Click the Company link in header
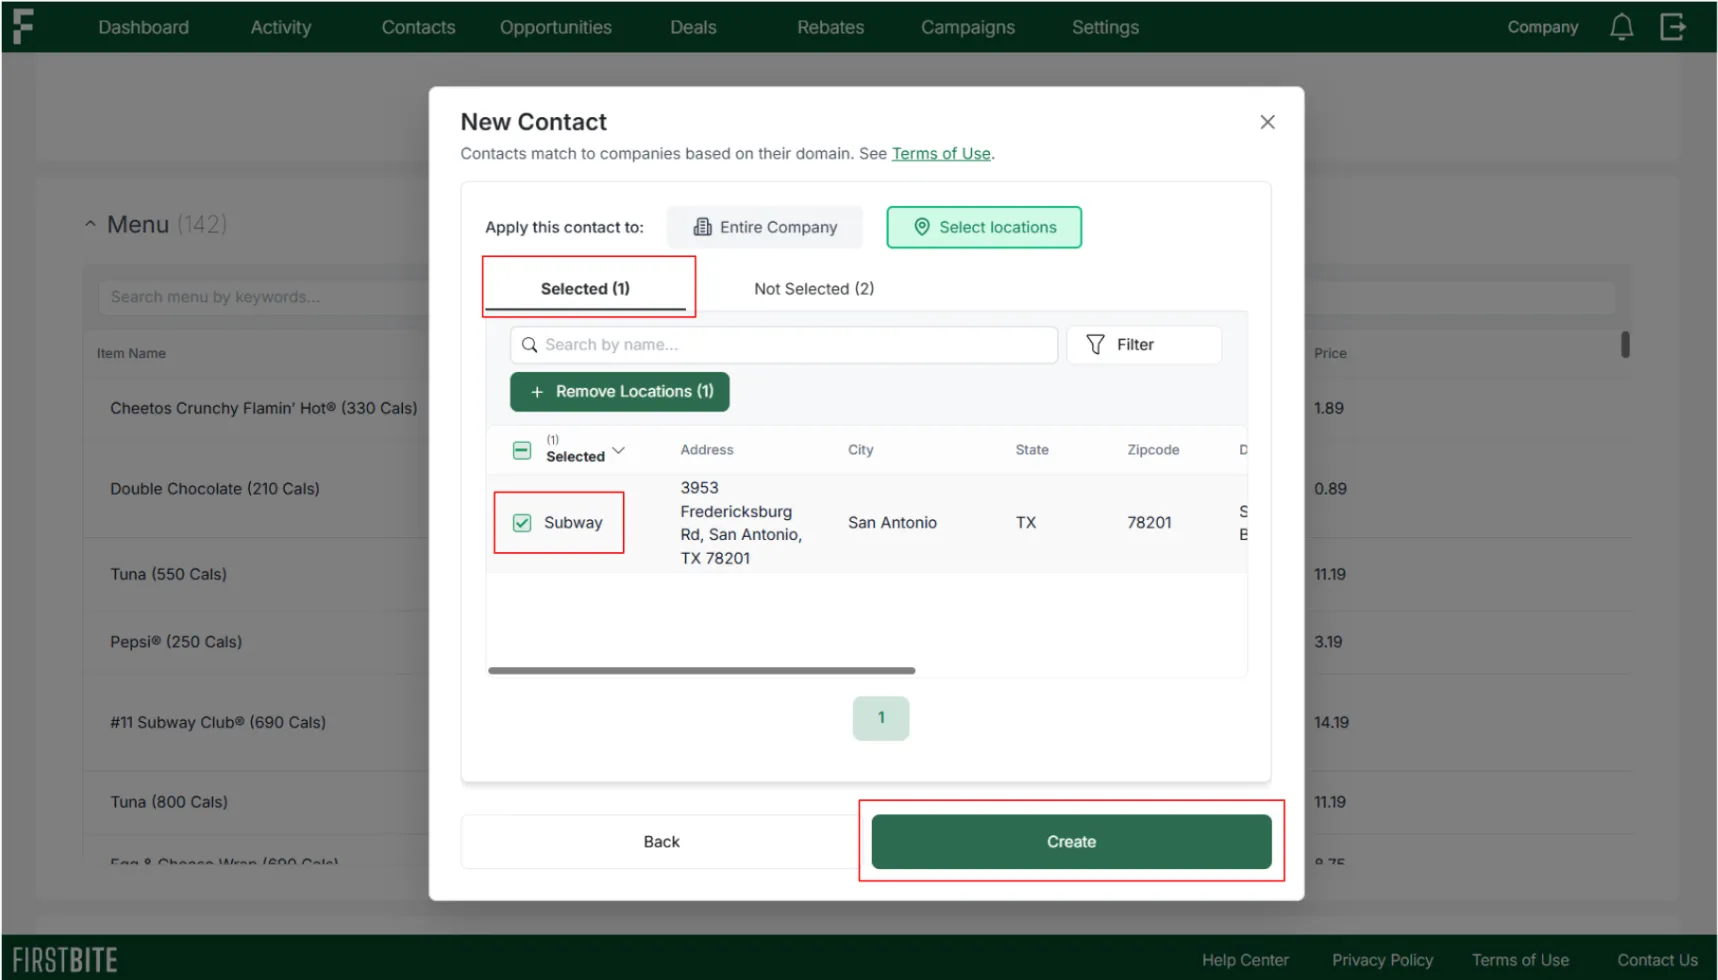This screenshot has width=1718, height=980. tap(1543, 27)
